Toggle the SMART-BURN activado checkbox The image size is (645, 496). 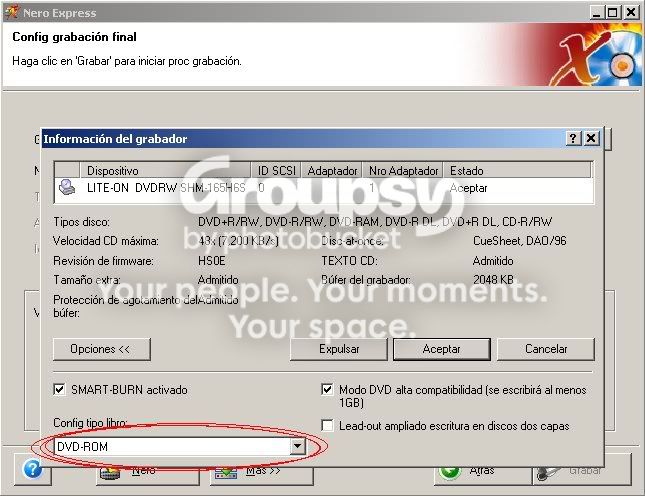click(59, 389)
